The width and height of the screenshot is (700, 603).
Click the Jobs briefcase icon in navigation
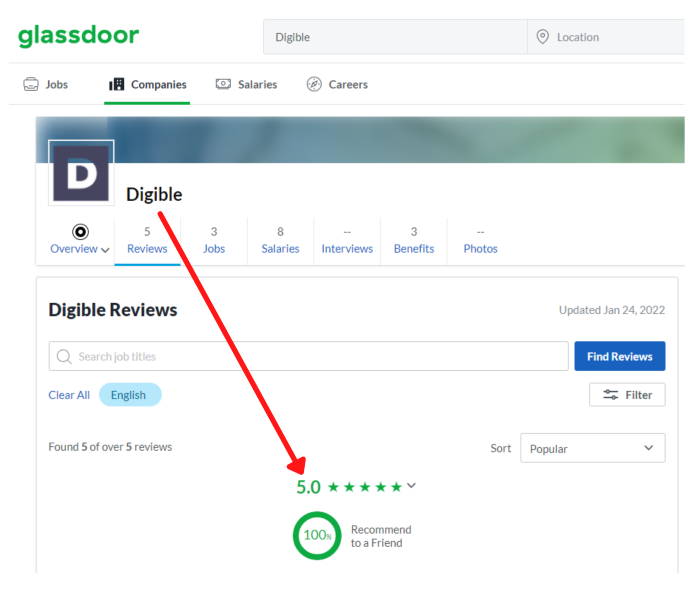[x=31, y=84]
